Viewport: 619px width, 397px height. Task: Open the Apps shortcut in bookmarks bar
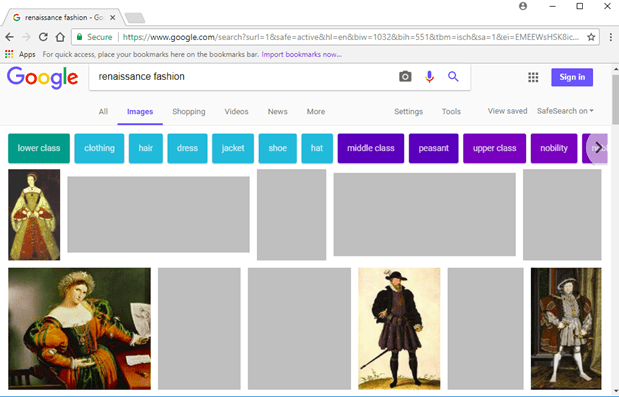[x=20, y=54]
